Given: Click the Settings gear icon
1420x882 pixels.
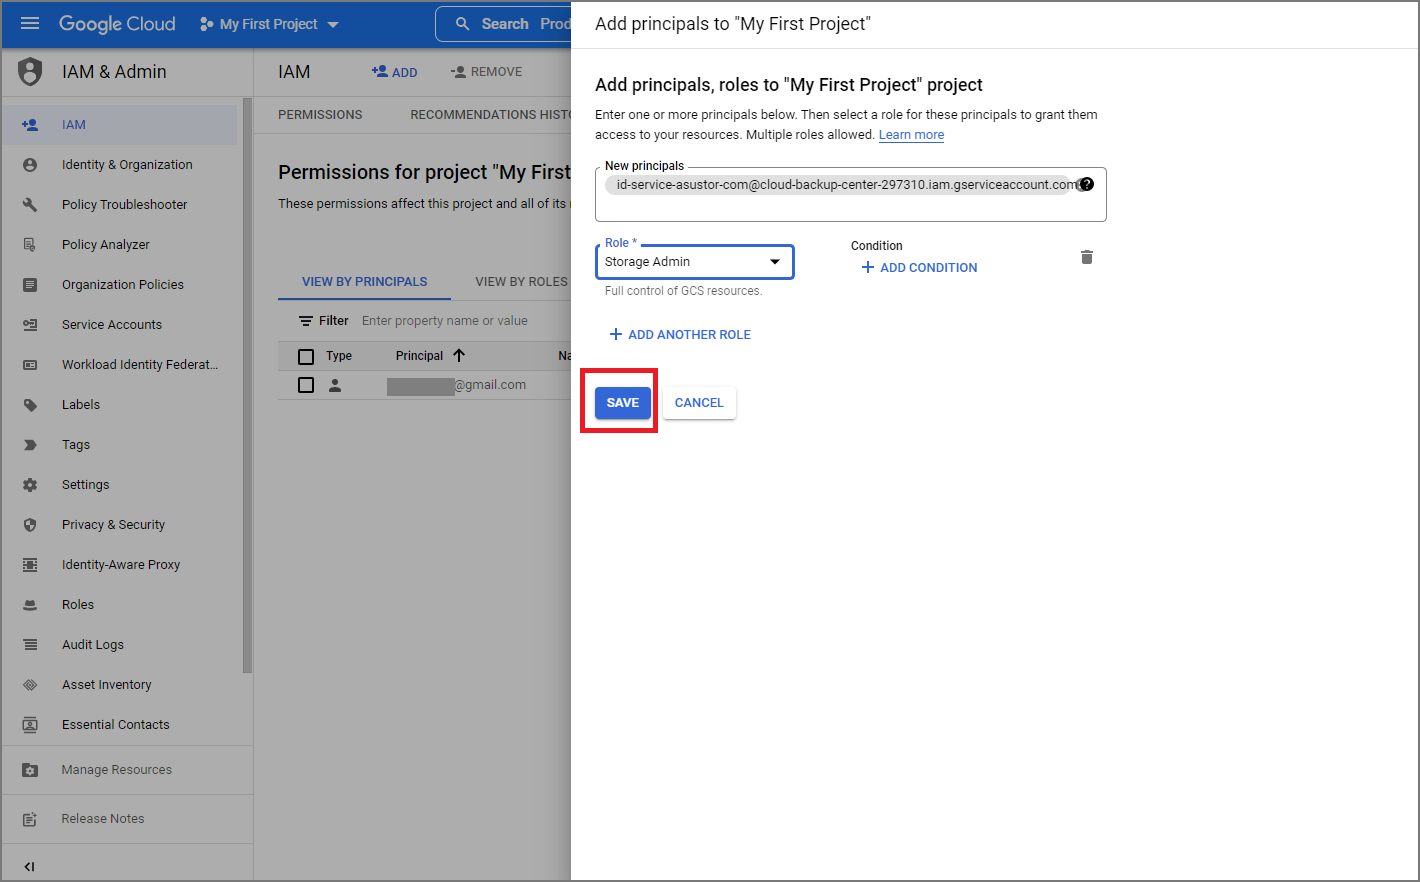Looking at the screenshot, I should click(x=30, y=485).
